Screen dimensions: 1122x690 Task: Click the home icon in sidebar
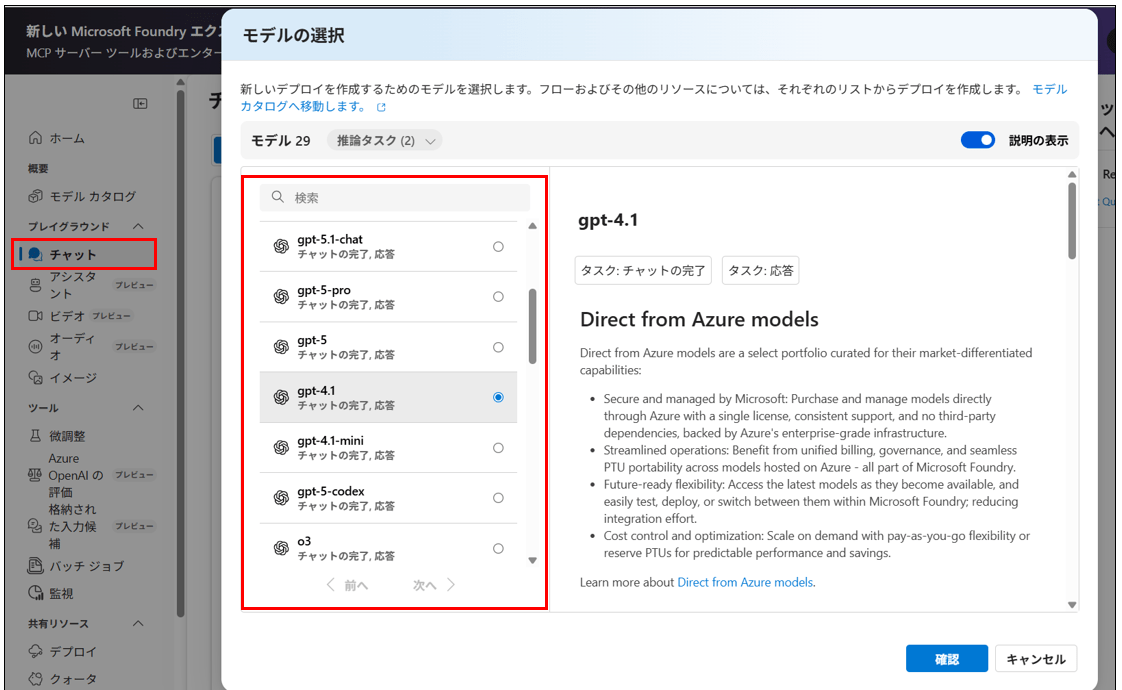click(36, 138)
